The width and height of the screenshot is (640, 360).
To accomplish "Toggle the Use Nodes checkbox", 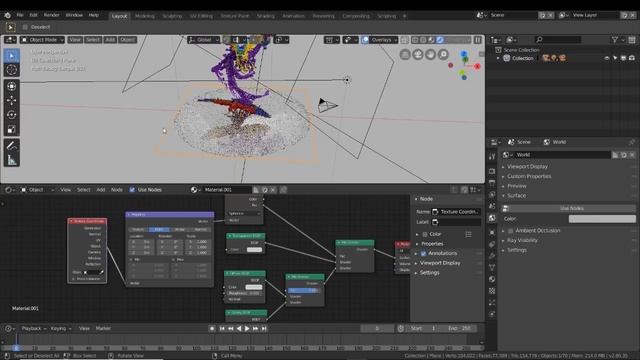I will coord(132,190).
